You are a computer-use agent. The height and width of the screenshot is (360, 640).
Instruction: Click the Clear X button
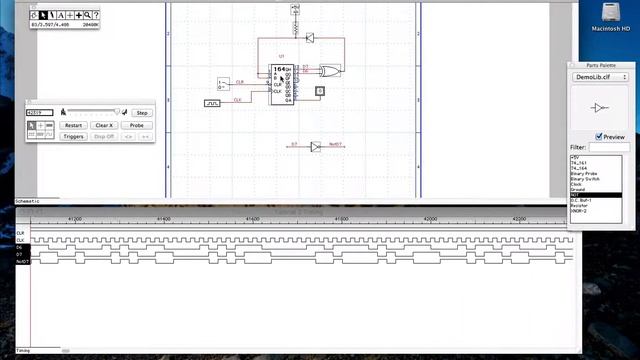tap(104, 125)
